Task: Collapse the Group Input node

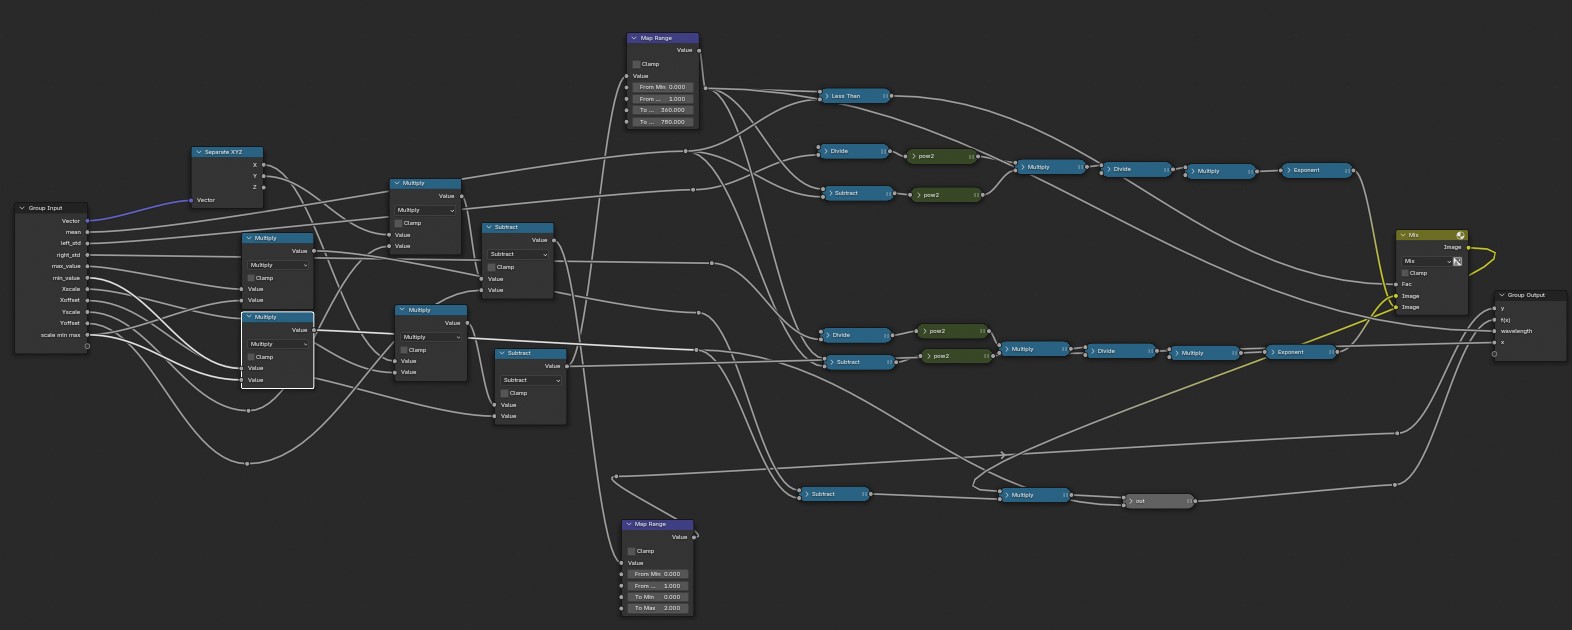Action: 22,208
